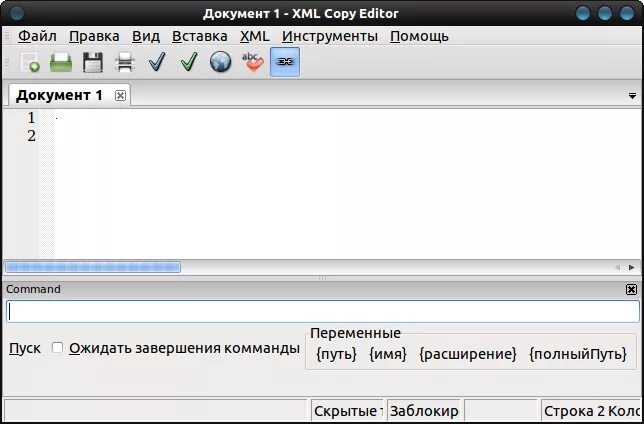Click the Пуск button
Image resolution: width=644 pixels, height=424 pixels.
25,348
